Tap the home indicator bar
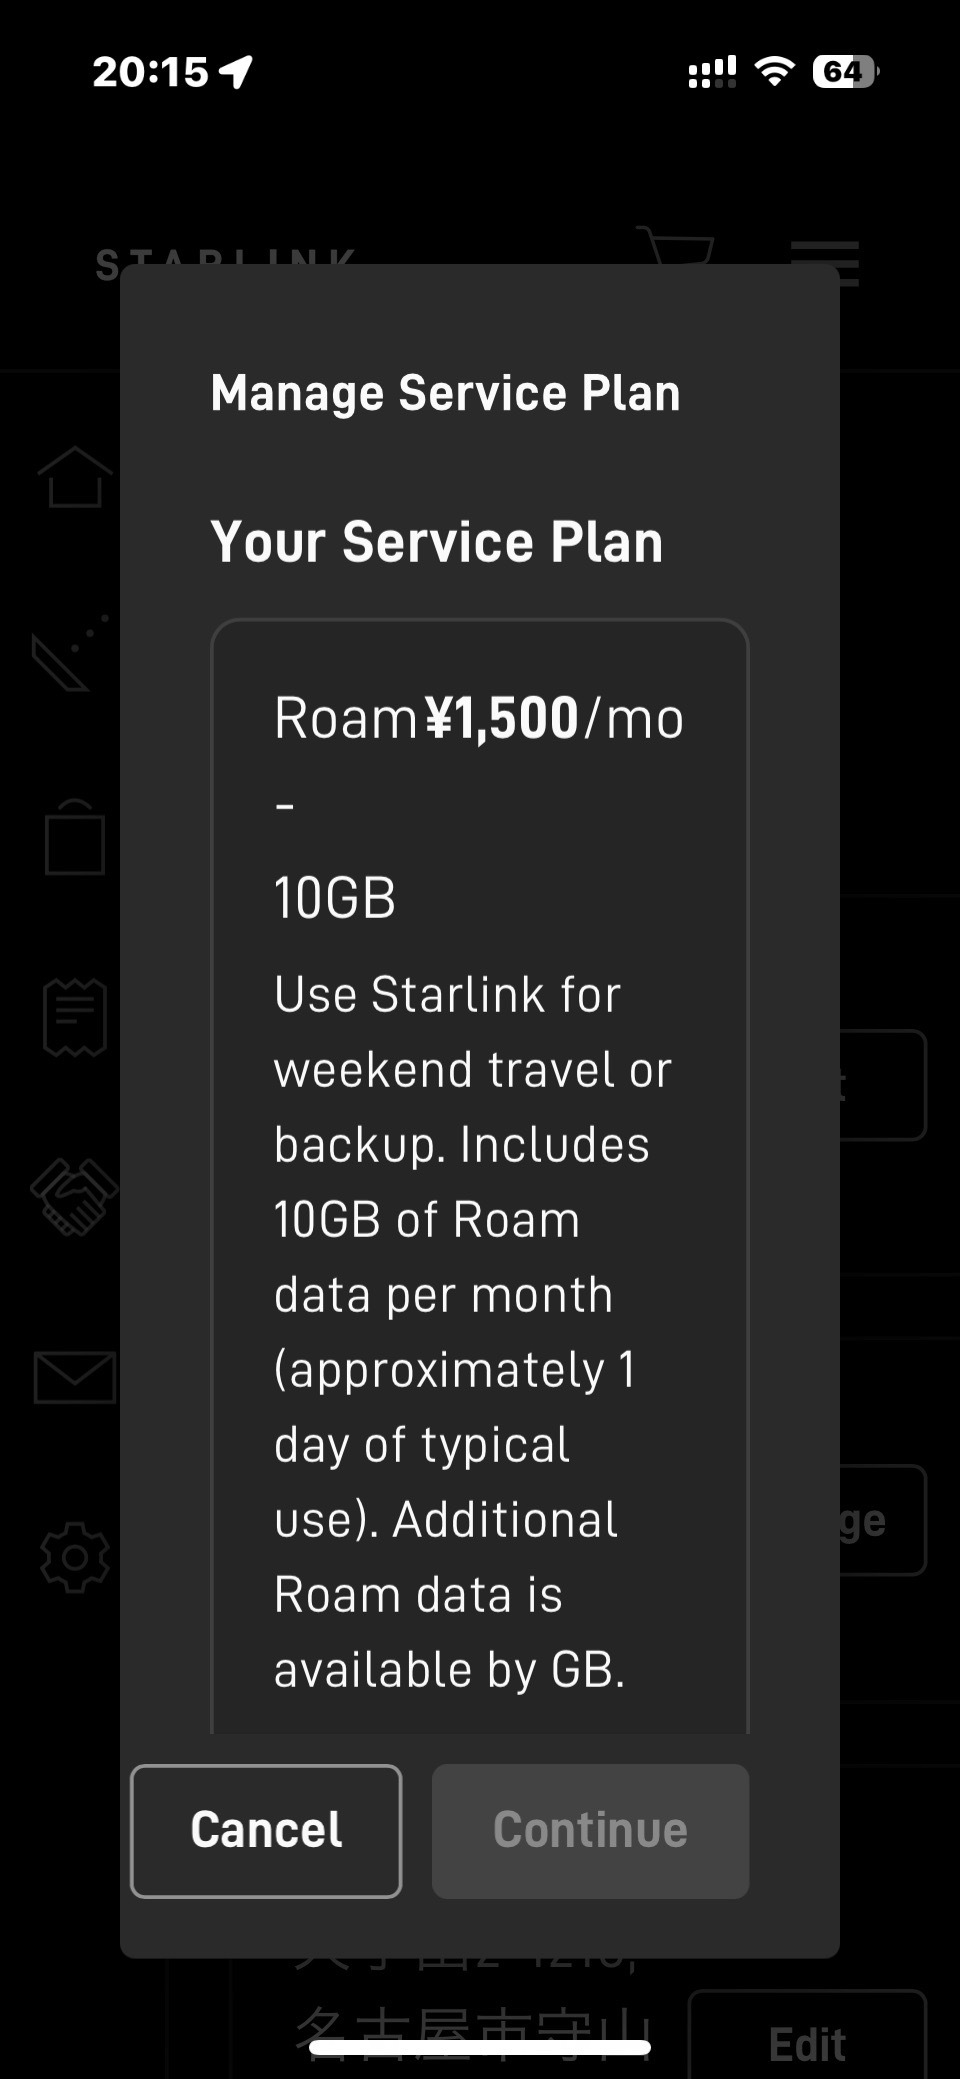960x2079 pixels. point(480,2047)
